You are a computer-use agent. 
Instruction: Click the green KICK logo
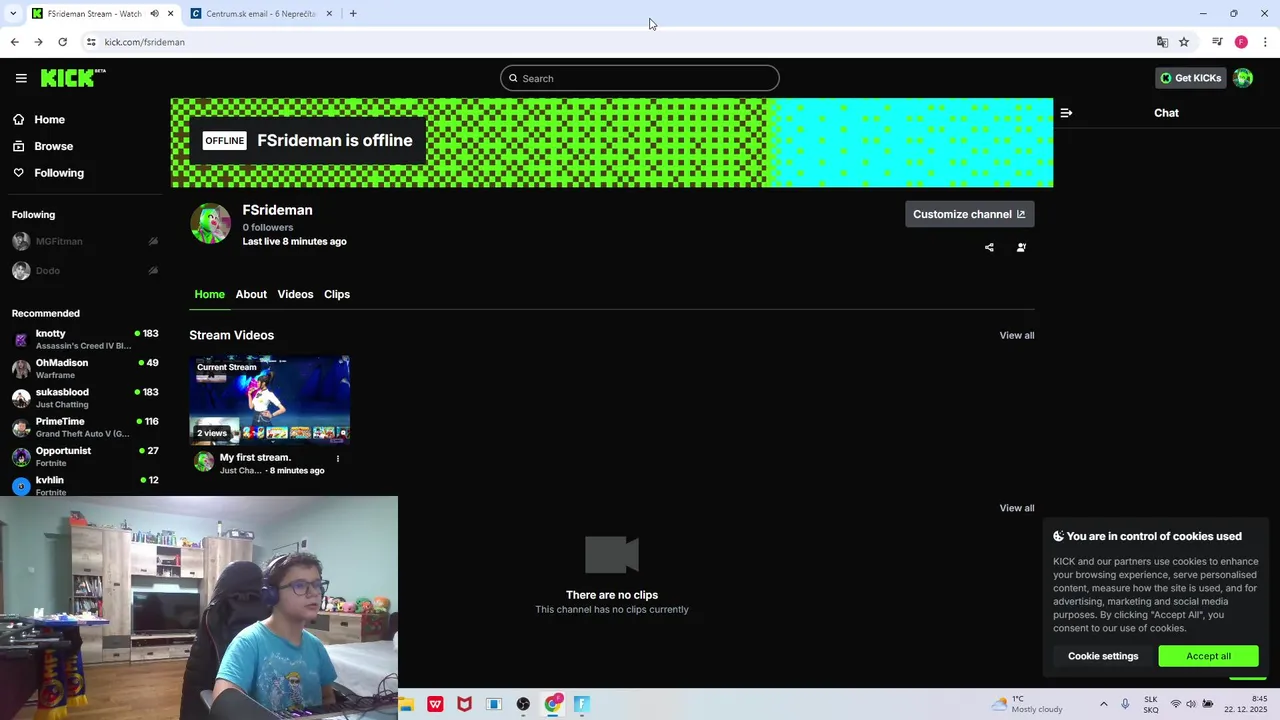[x=73, y=78]
